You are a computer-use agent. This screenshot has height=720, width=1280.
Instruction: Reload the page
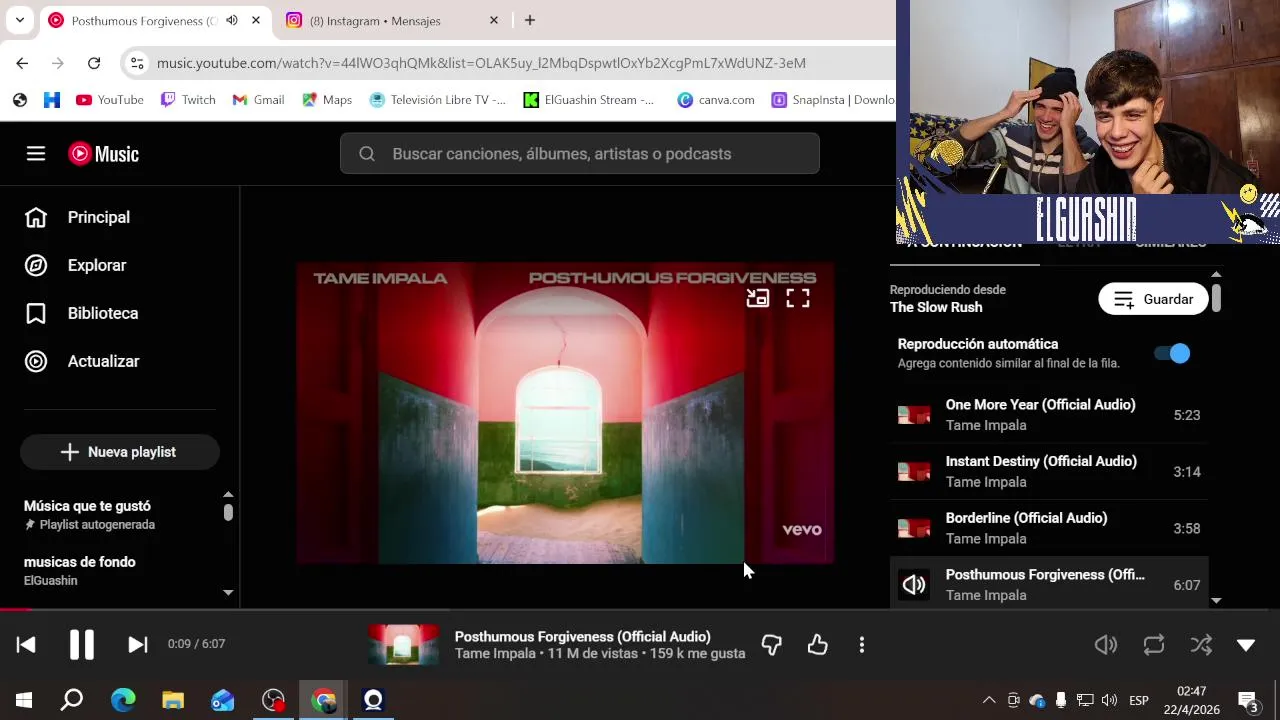pos(94,63)
